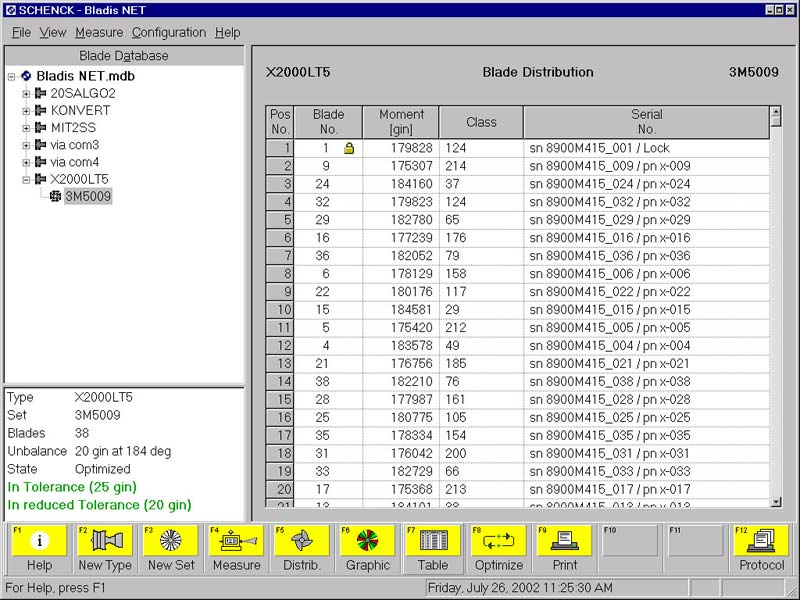The height and width of the screenshot is (600, 800).
Task: Select the 3M5009 blade set
Action: [88, 197]
